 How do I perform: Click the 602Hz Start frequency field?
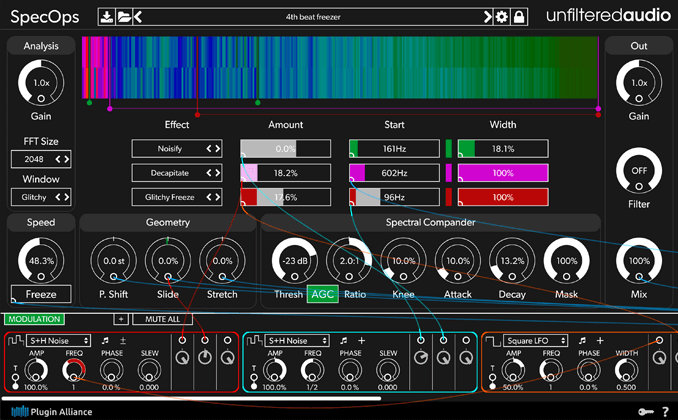pos(393,173)
